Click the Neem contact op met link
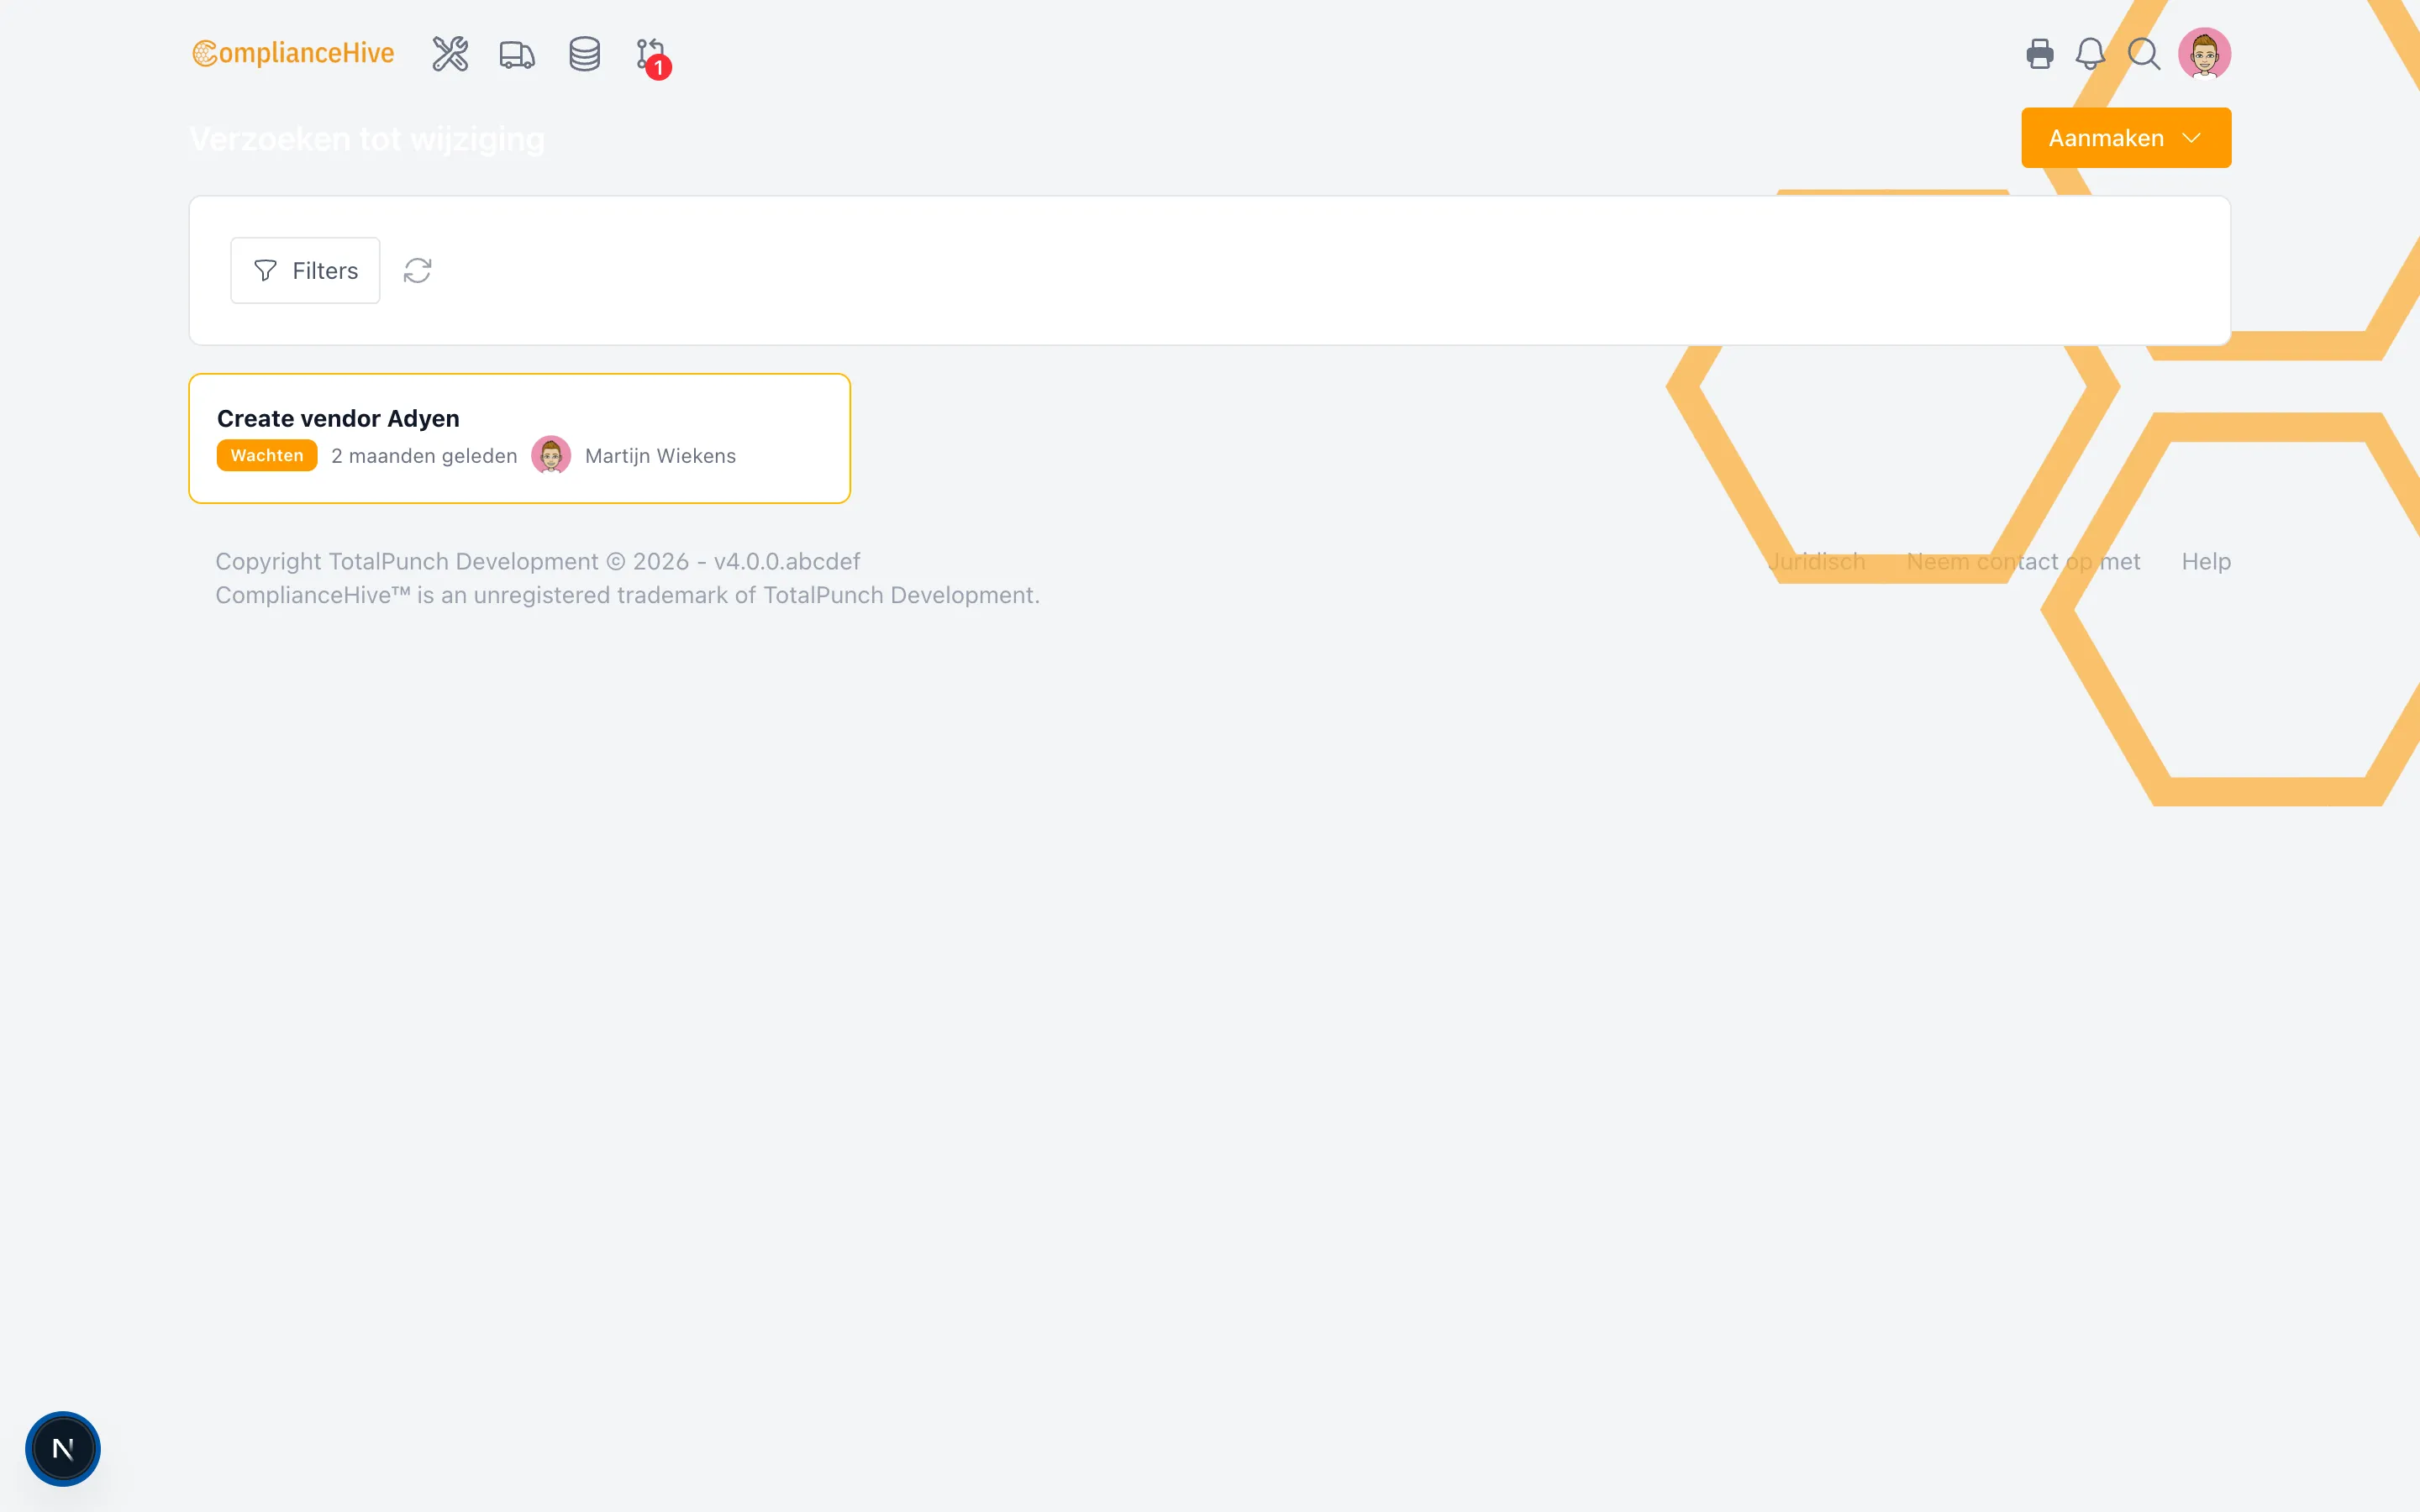 click(2023, 561)
